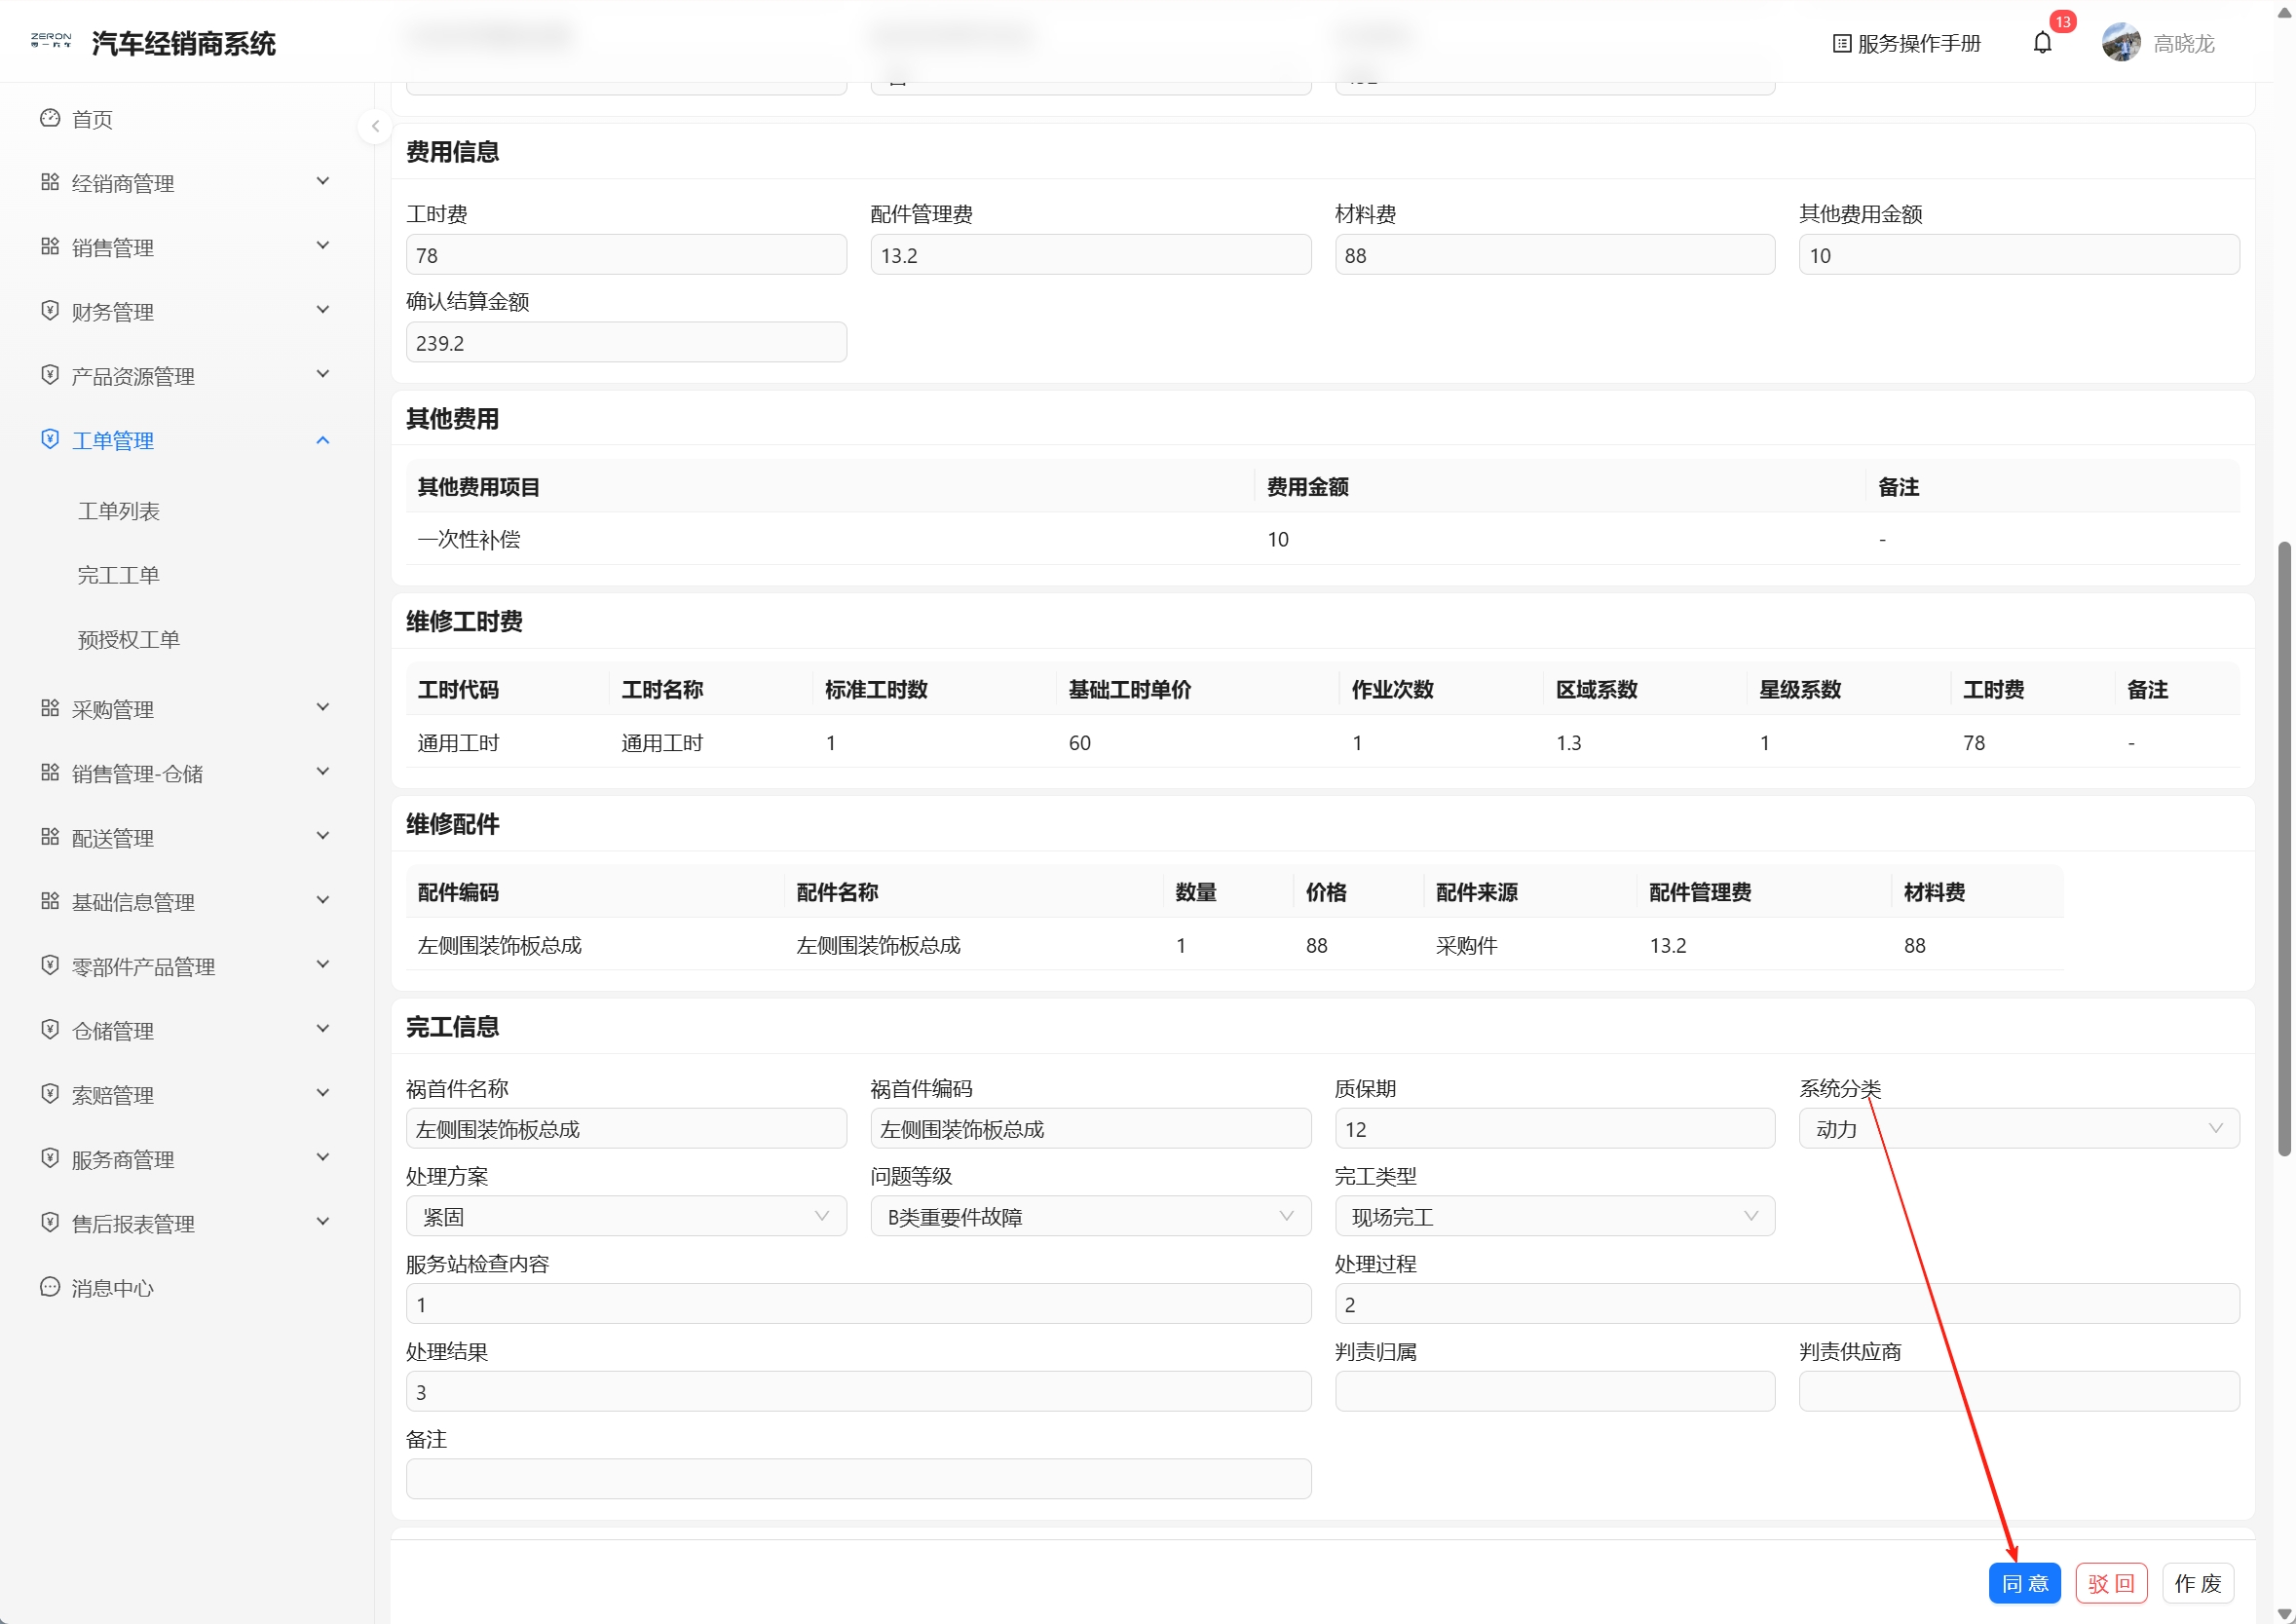Click the 售后报表管理 shield icon
Viewport: 2296px width, 1624px height.
50,1222
